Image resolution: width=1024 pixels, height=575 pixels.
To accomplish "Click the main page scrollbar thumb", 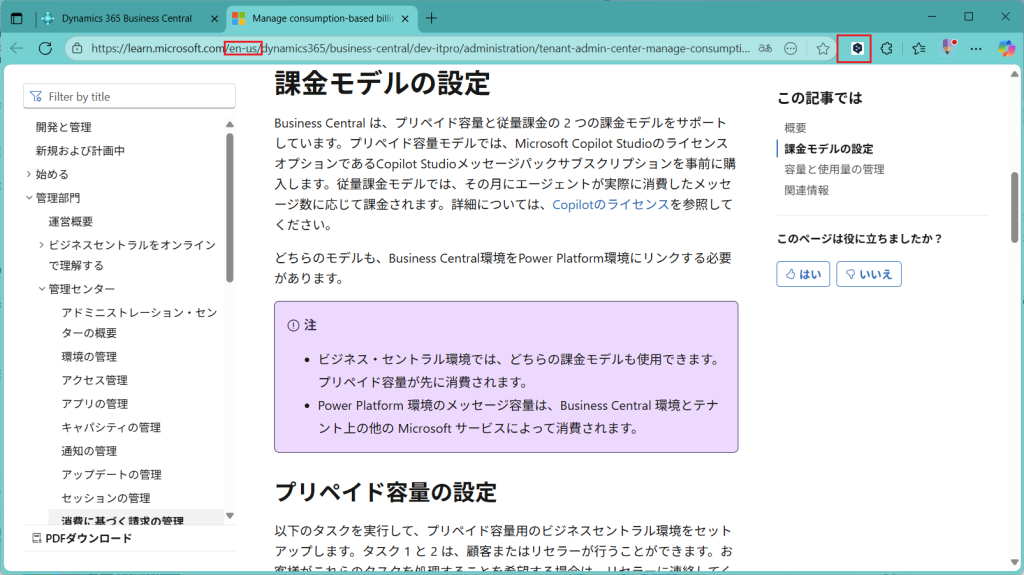I will (1014, 208).
